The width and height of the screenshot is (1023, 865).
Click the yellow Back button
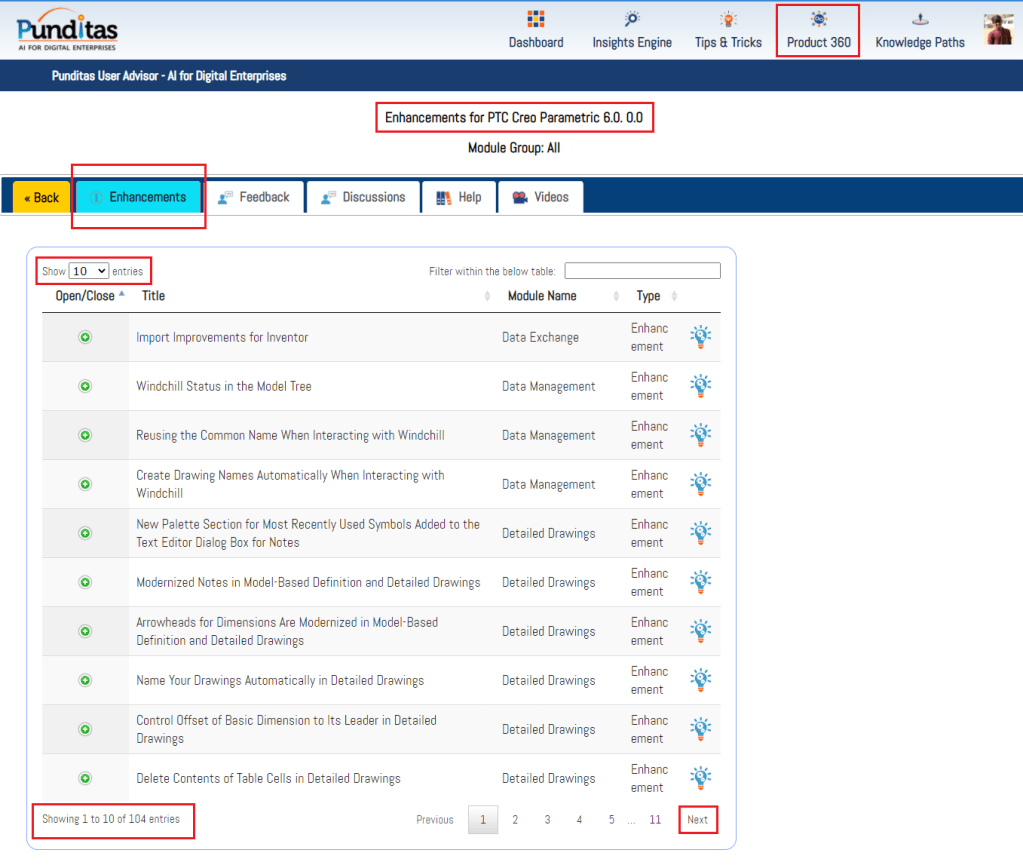point(42,198)
